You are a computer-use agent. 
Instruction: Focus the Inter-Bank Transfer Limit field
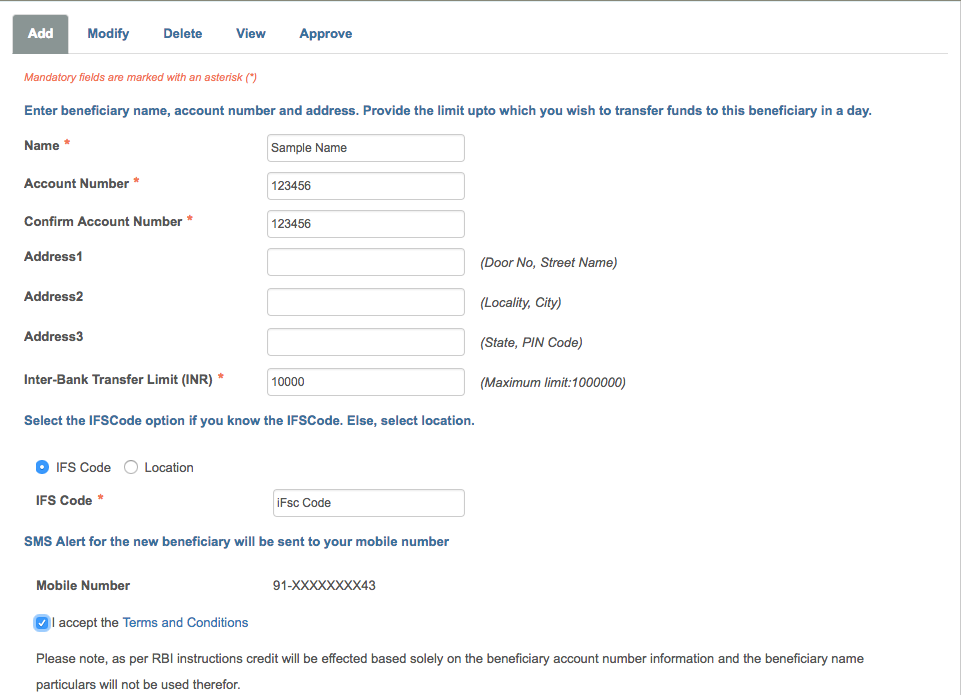[366, 382]
